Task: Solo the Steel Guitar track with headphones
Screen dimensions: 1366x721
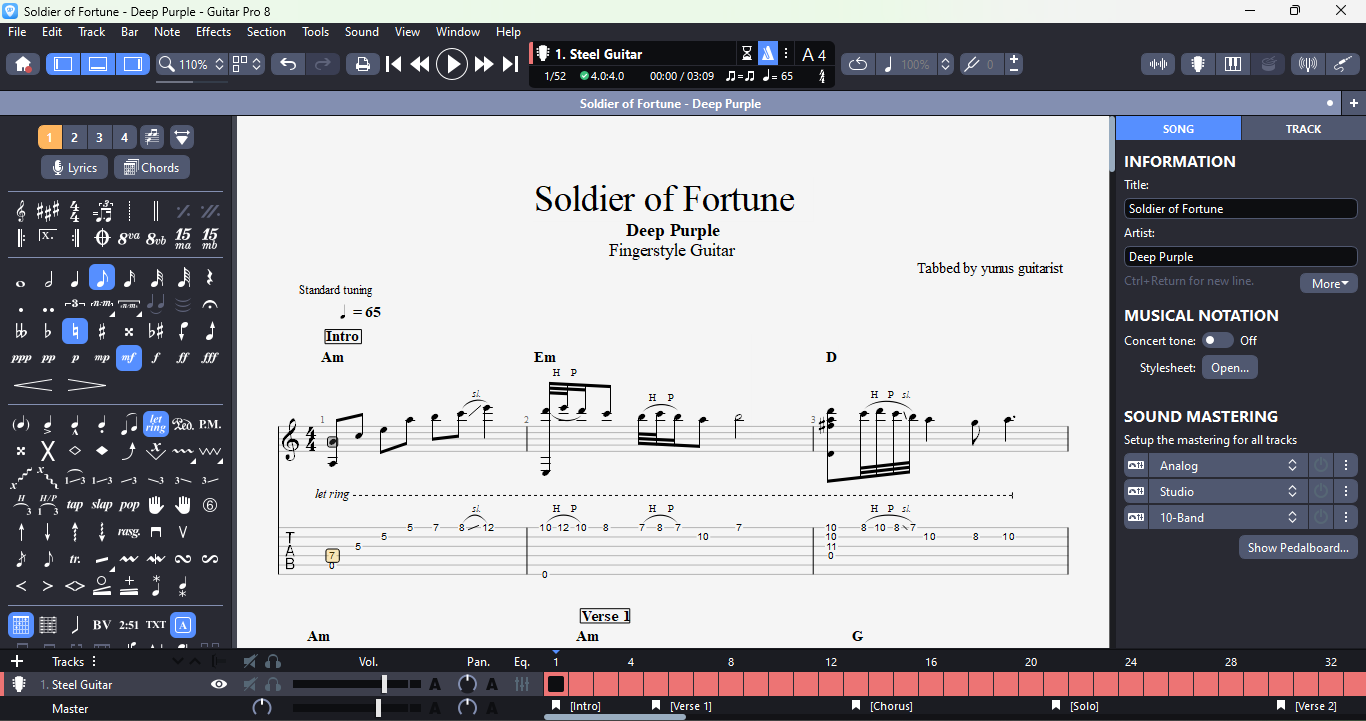Action: click(x=273, y=685)
